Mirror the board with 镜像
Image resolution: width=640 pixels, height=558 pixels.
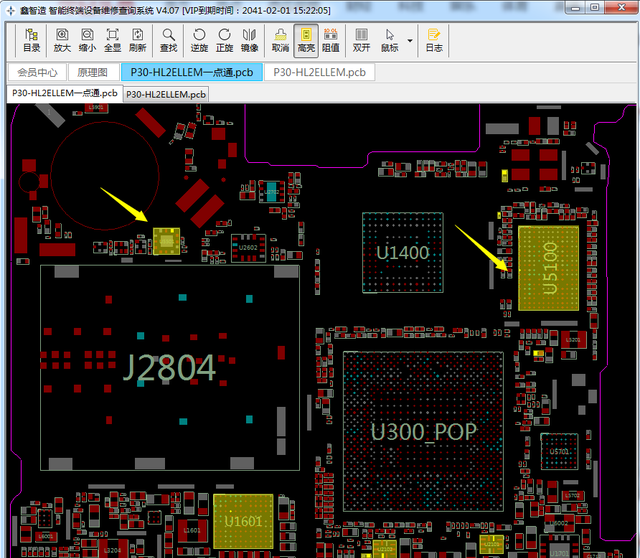tap(249, 40)
